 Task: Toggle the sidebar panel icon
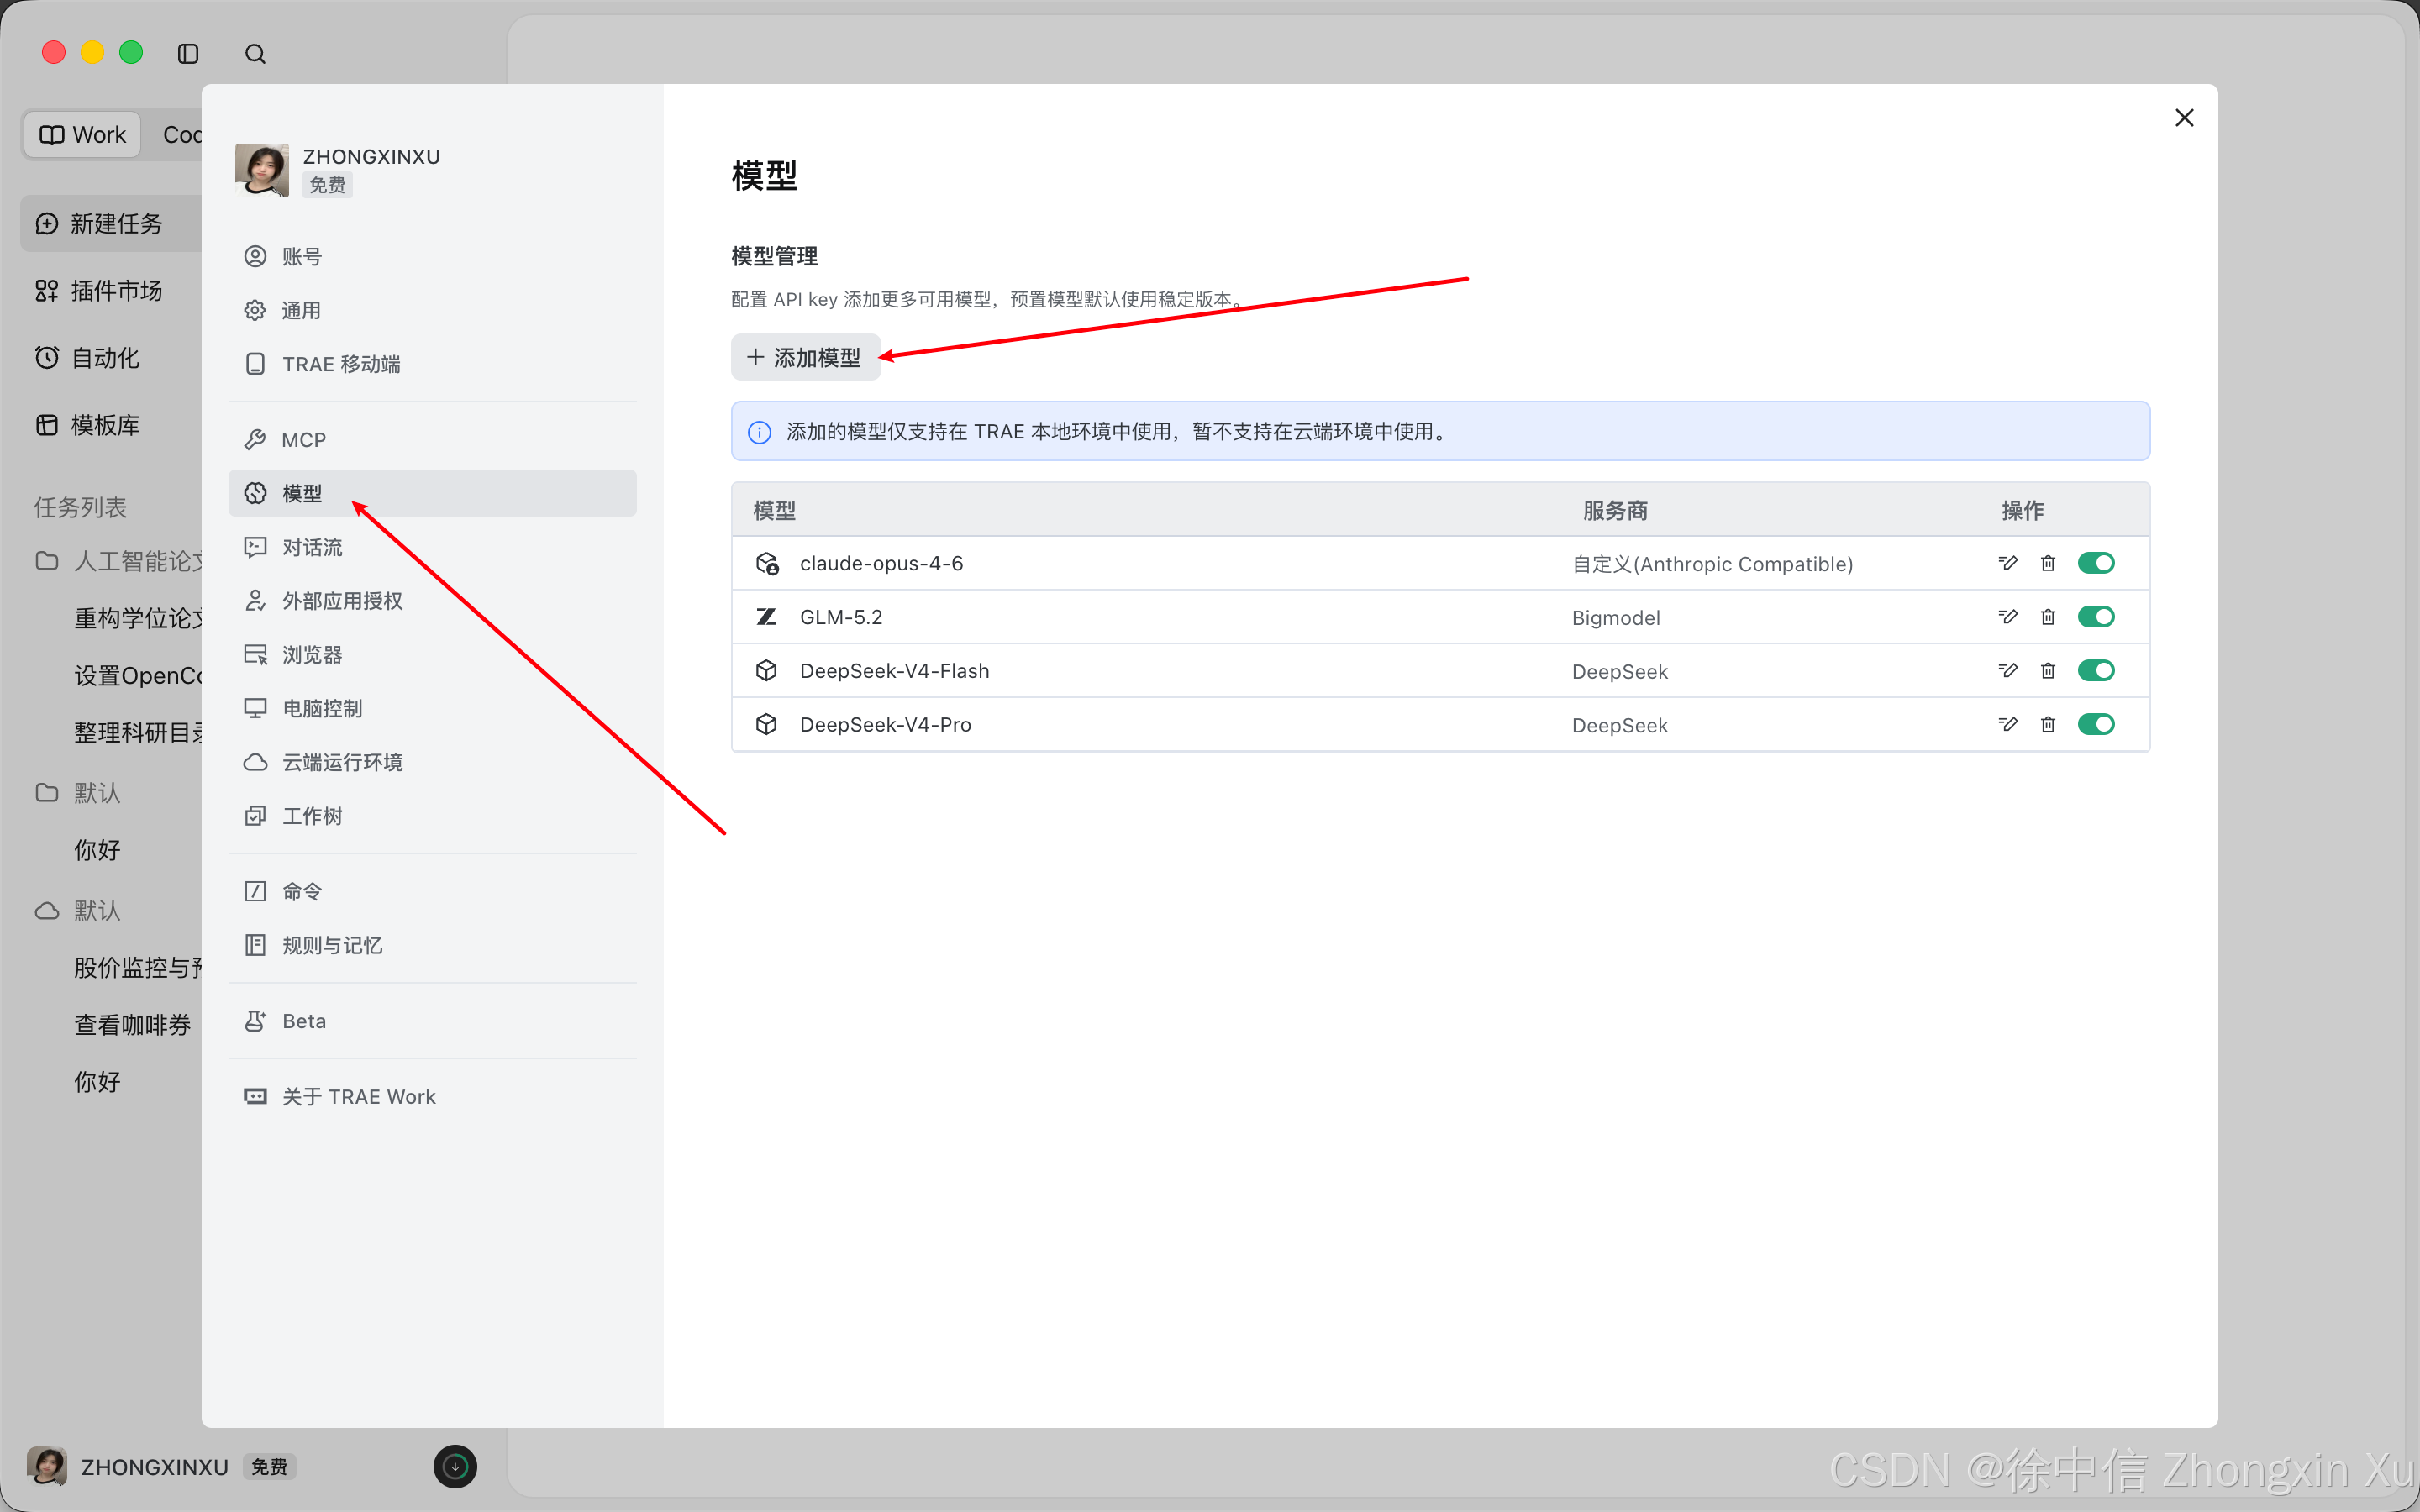coord(188,54)
